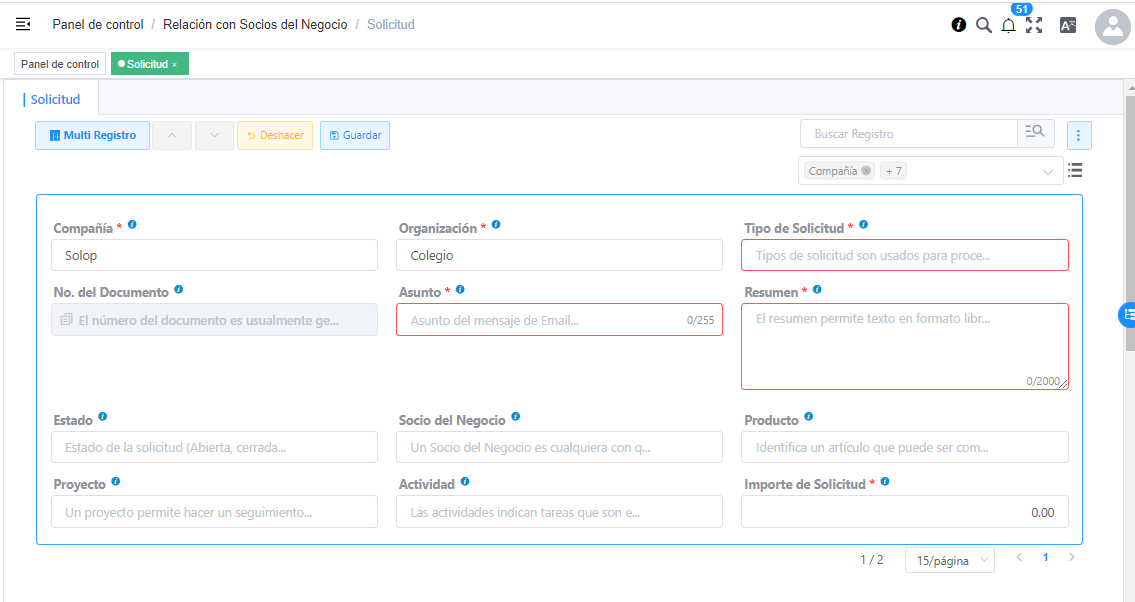Click the language translation icon
1135x602 pixels.
1067,25
